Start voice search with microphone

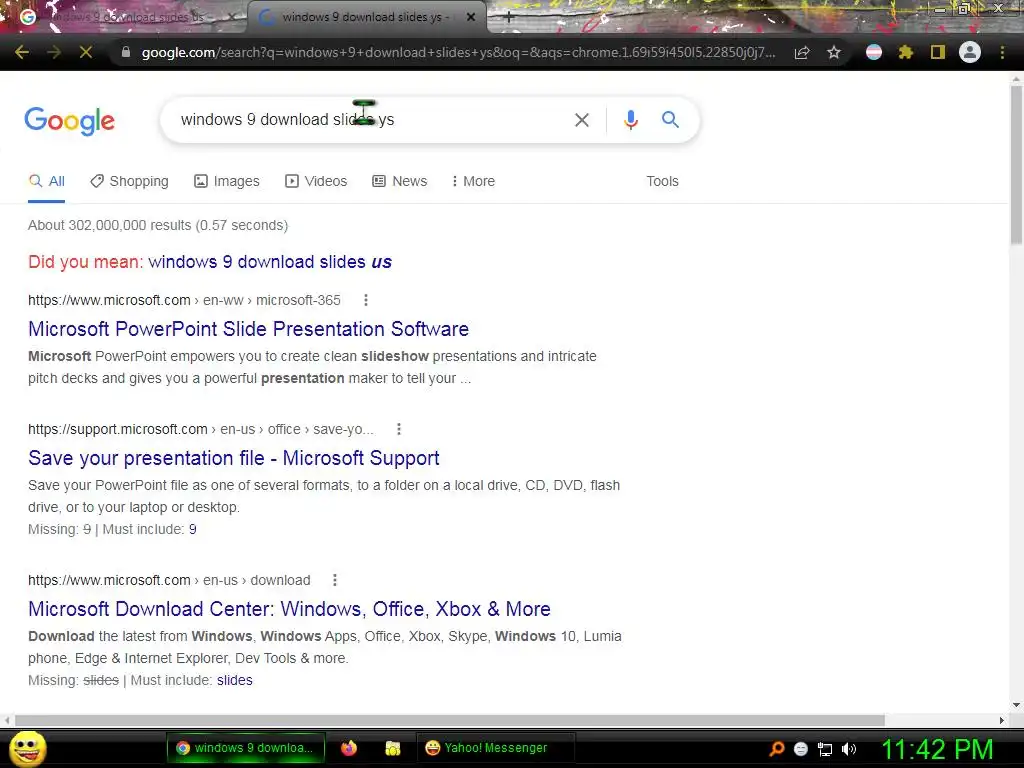coord(630,120)
